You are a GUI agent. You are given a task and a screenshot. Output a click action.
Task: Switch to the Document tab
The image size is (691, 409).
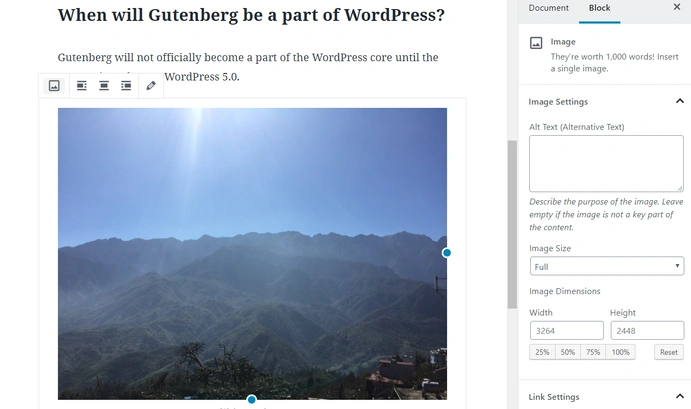coord(548,8)
